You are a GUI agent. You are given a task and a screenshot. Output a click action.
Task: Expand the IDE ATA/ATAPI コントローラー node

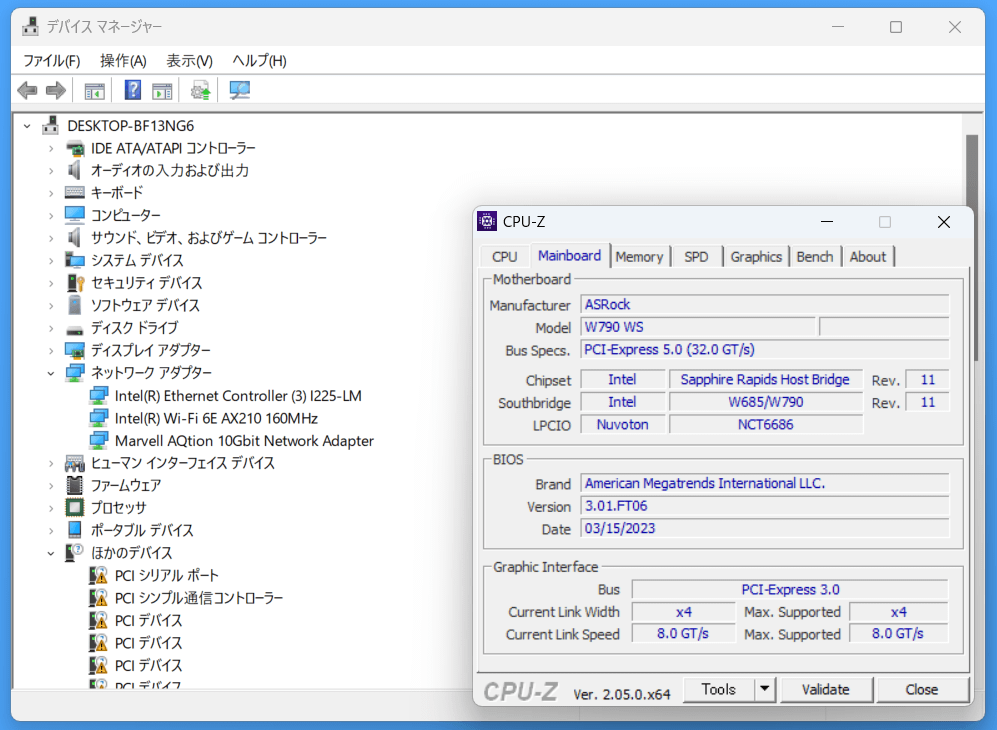pos(51,148)
